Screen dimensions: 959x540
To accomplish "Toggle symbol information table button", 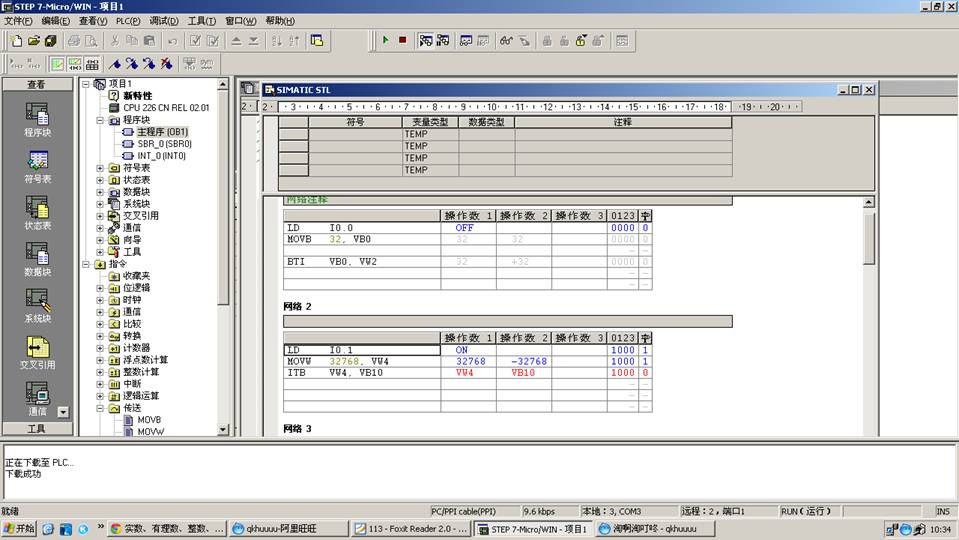I will (x=92, y=64).
